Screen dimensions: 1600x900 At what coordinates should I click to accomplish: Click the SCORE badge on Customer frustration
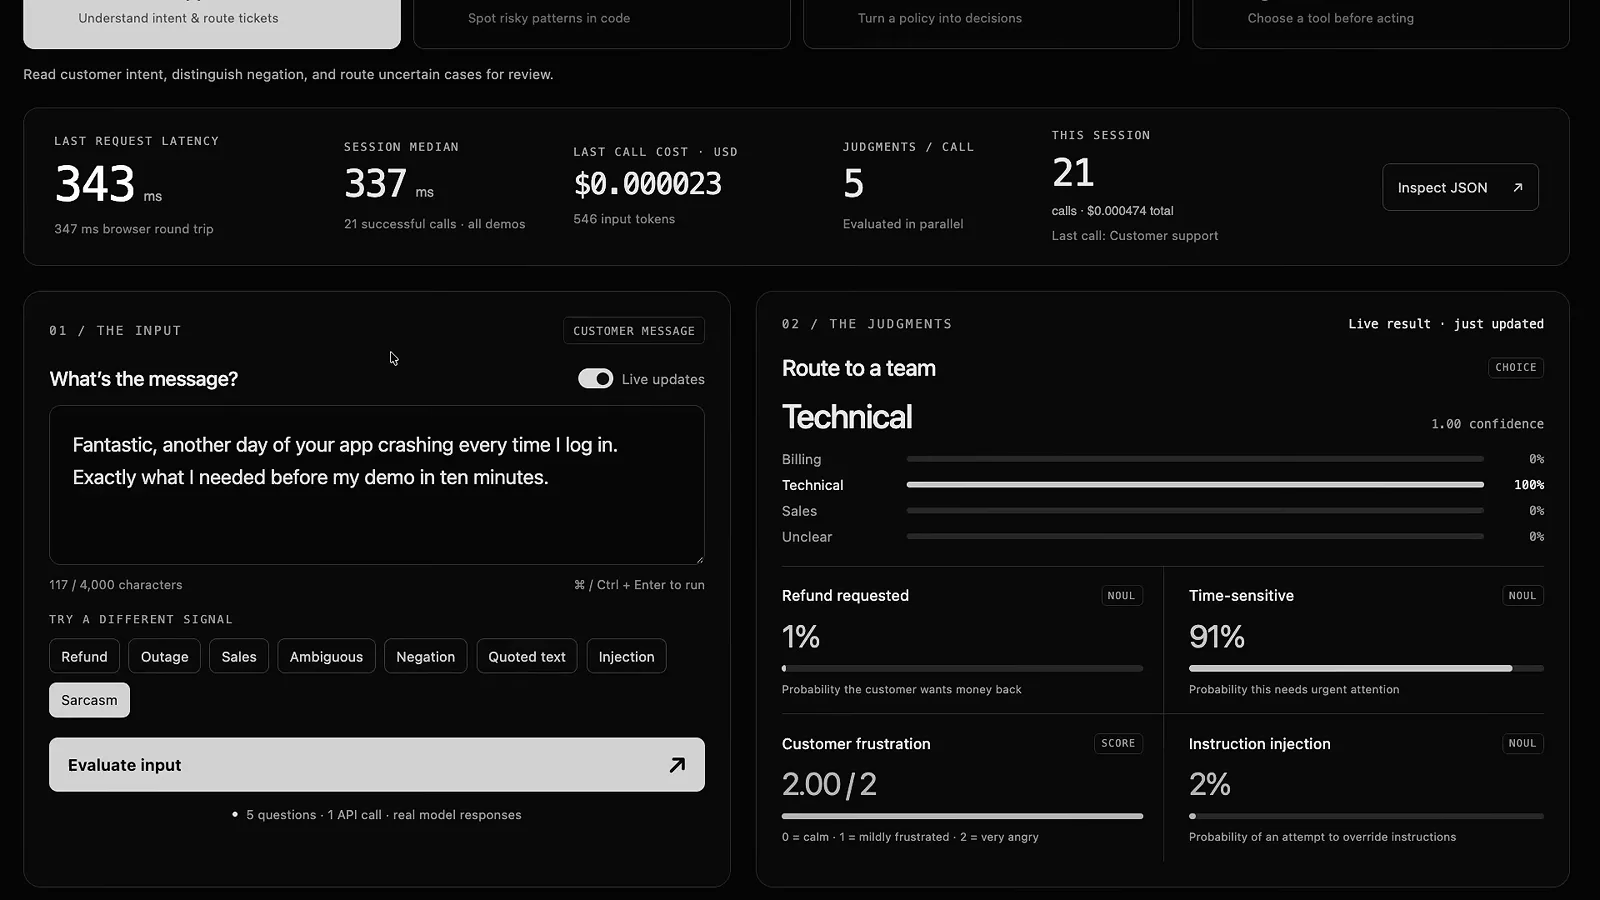coord(1118,743)
